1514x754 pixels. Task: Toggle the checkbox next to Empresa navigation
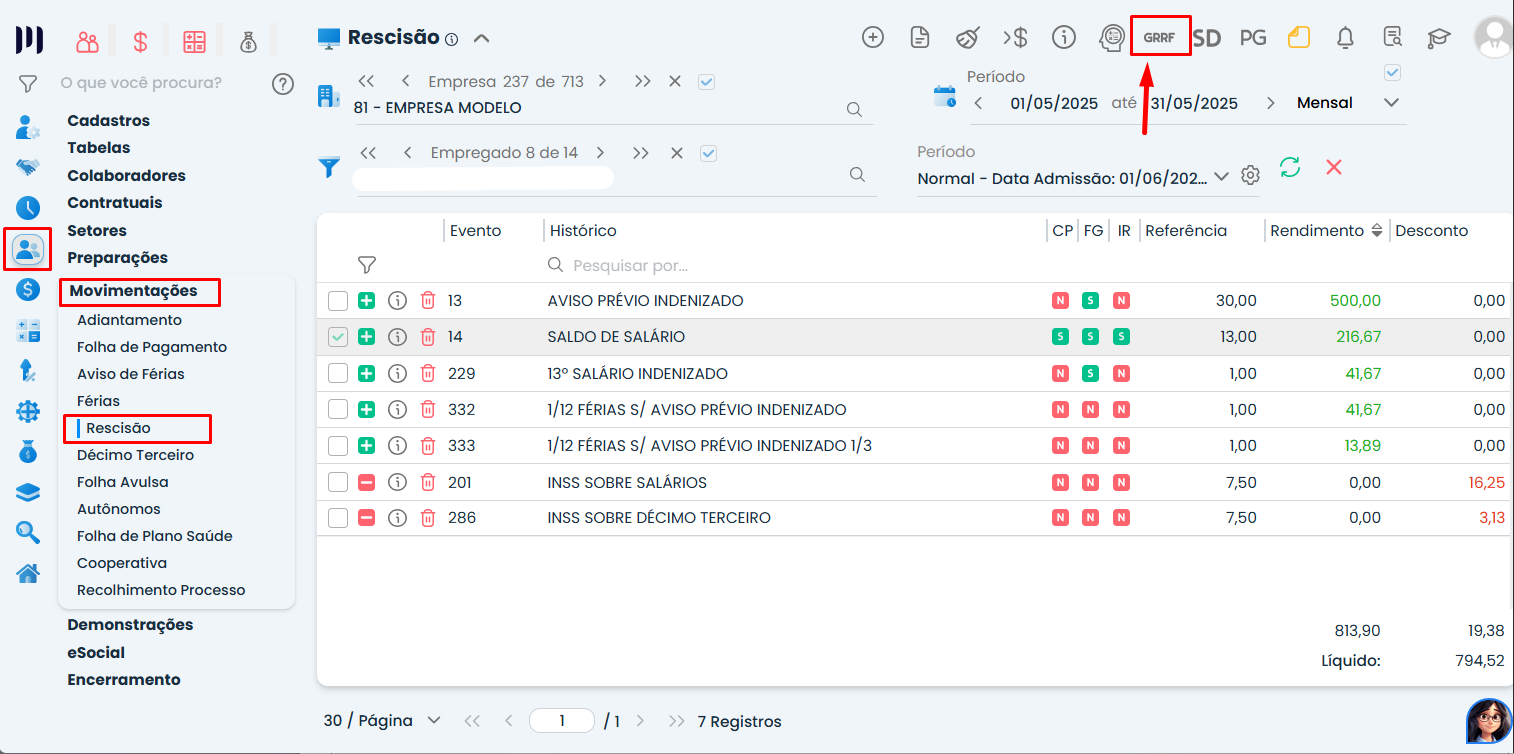(x=707, y=82)
